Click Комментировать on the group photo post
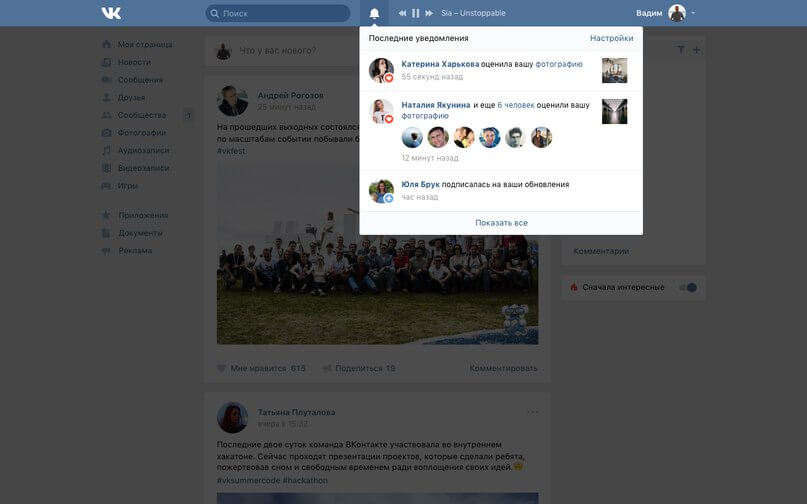Screen dimensions: 807x504 pos(503,368)
